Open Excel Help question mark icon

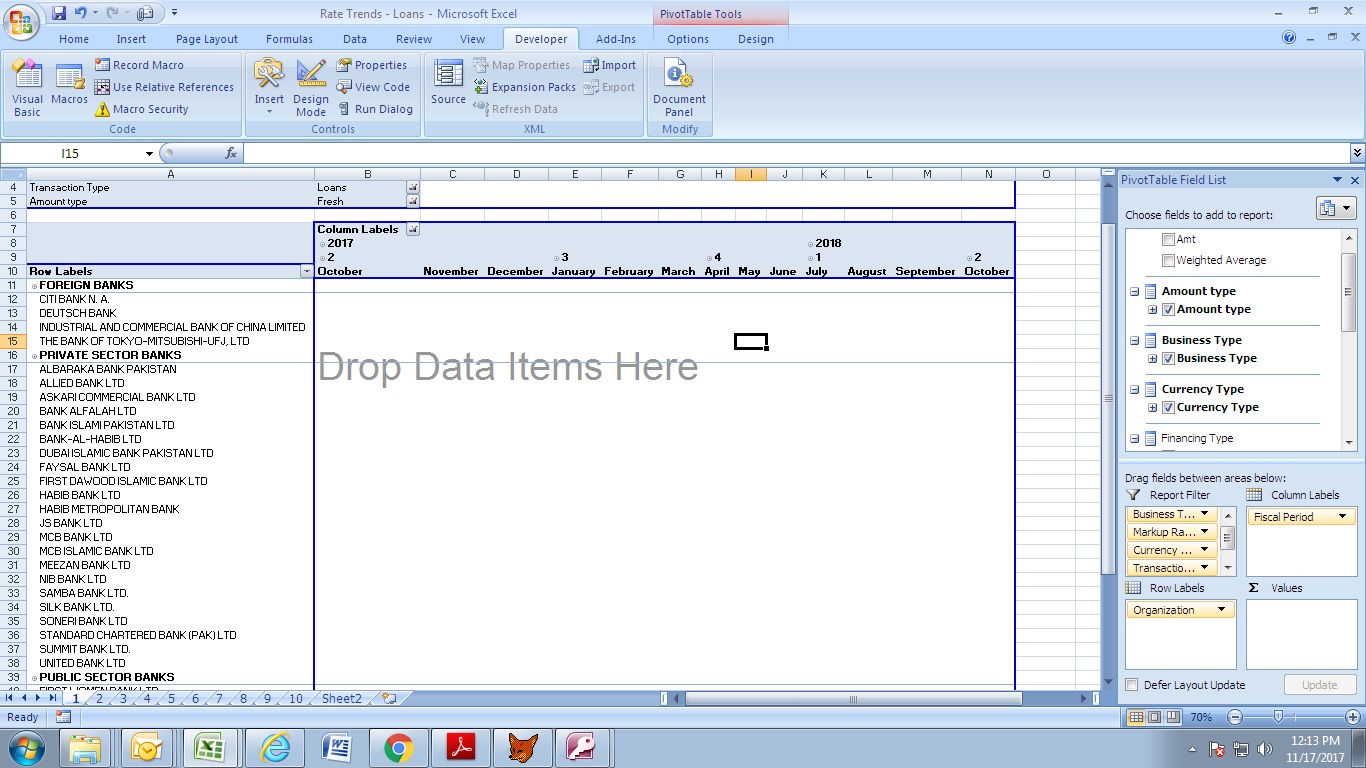[1289, 38]
